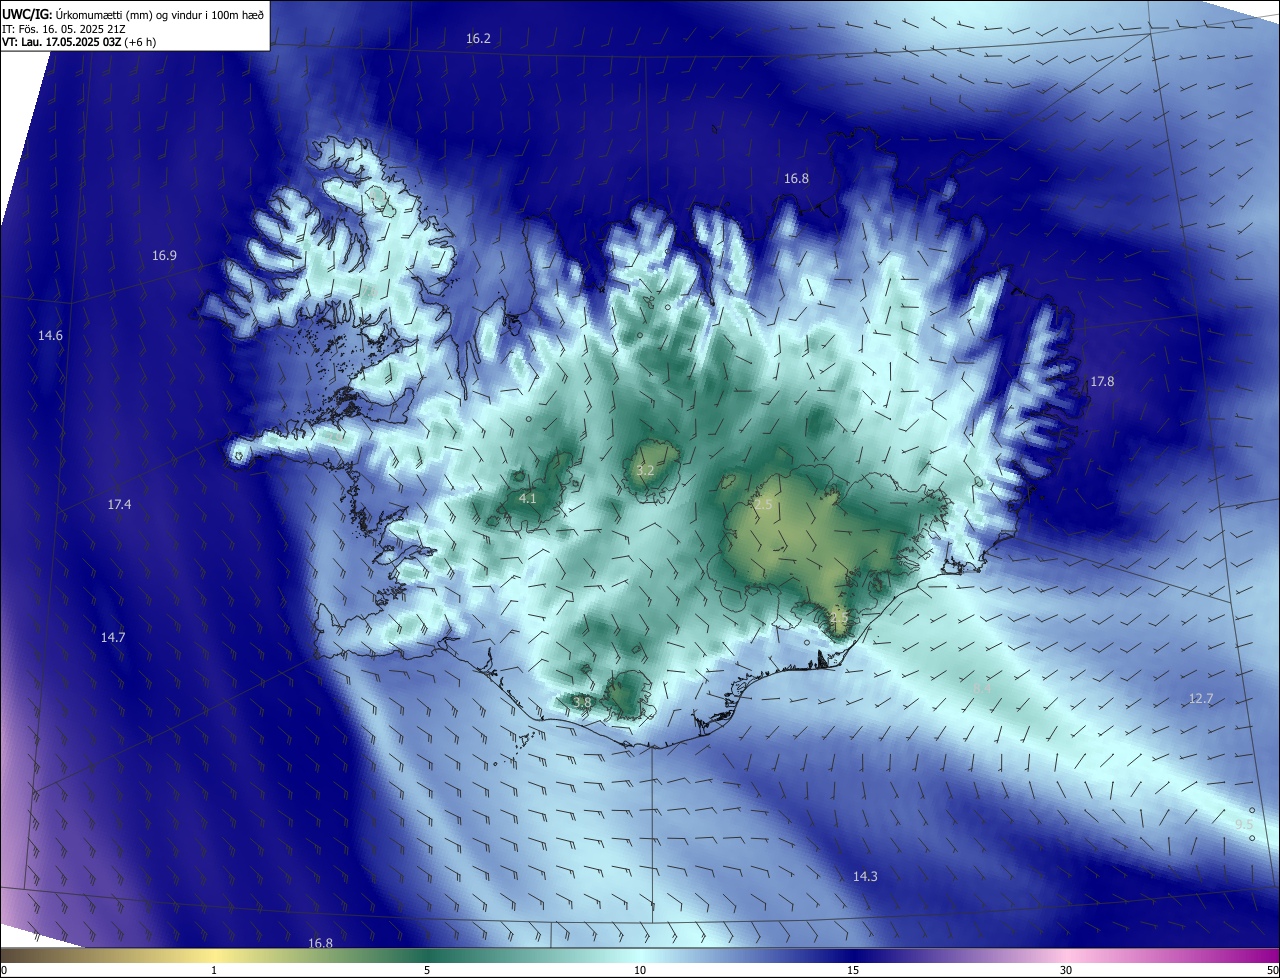Click the 14.3 value south of Iceland
This screenshot has width=1280, height=978.
865,876
